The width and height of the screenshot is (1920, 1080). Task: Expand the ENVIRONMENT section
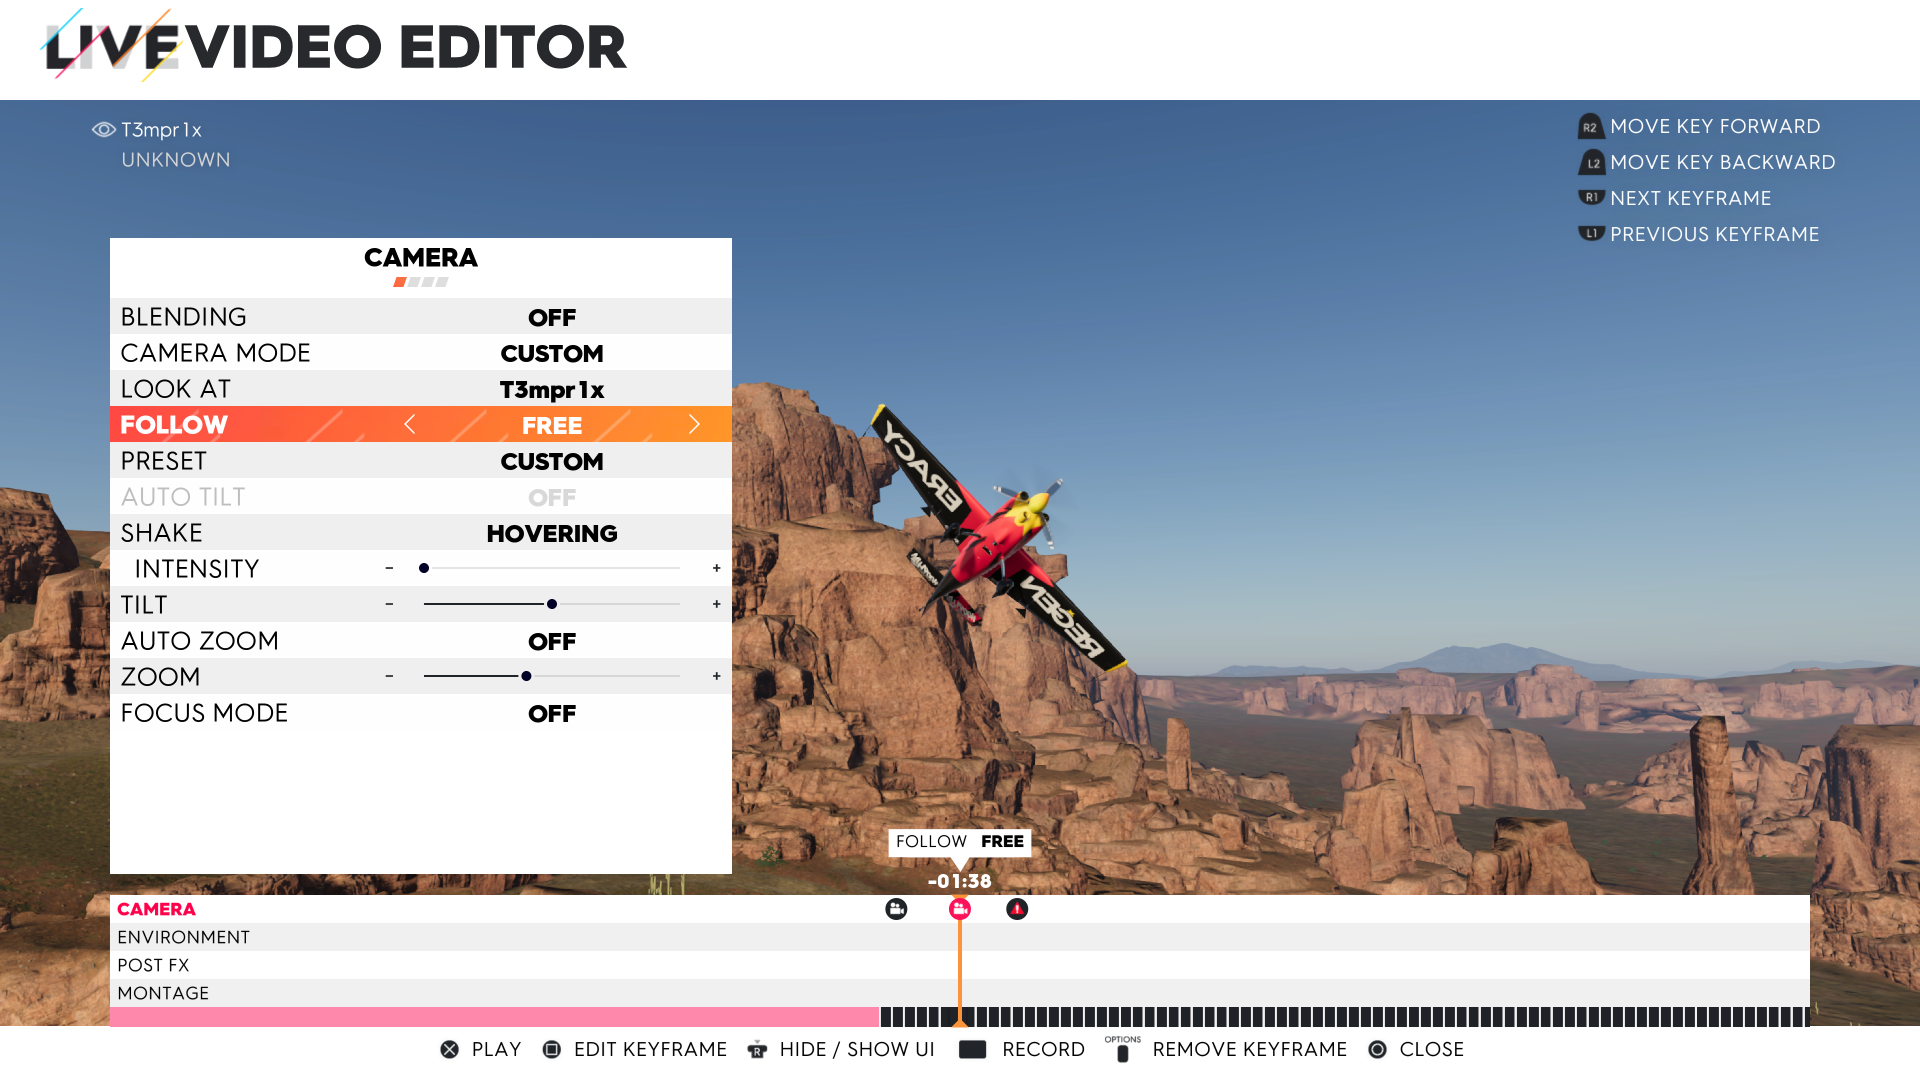(x=183, y=936)
